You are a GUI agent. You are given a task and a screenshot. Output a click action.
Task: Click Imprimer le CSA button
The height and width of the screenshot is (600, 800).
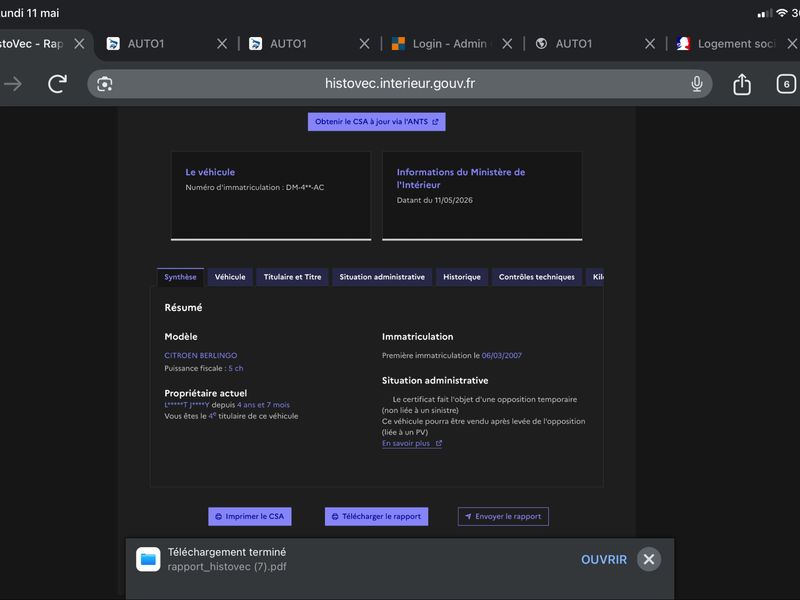249,516
